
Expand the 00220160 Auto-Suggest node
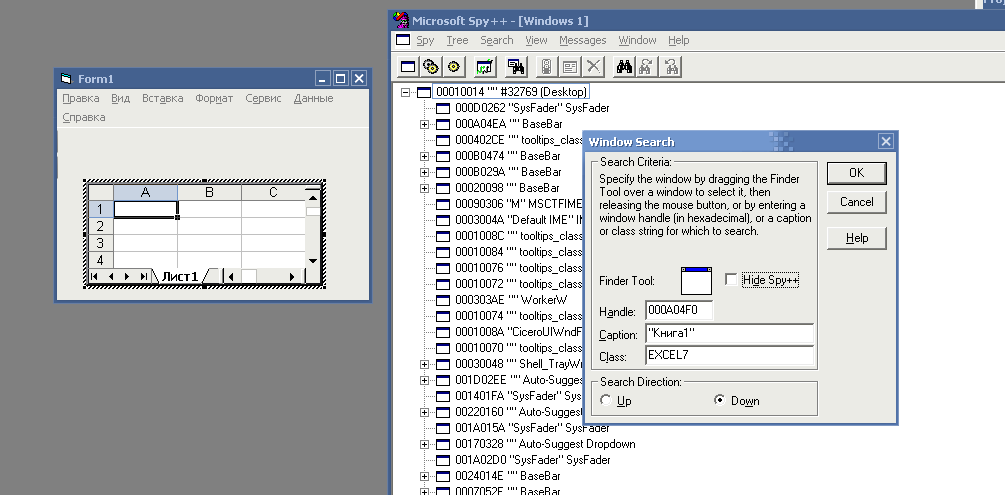click(424, 412)
